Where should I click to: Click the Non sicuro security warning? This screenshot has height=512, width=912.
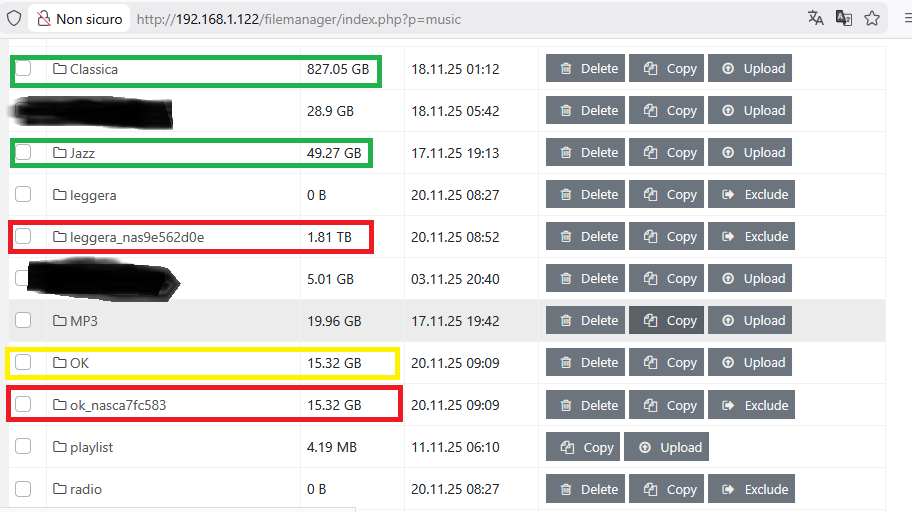pyautogui.click(x=79, y=19)
